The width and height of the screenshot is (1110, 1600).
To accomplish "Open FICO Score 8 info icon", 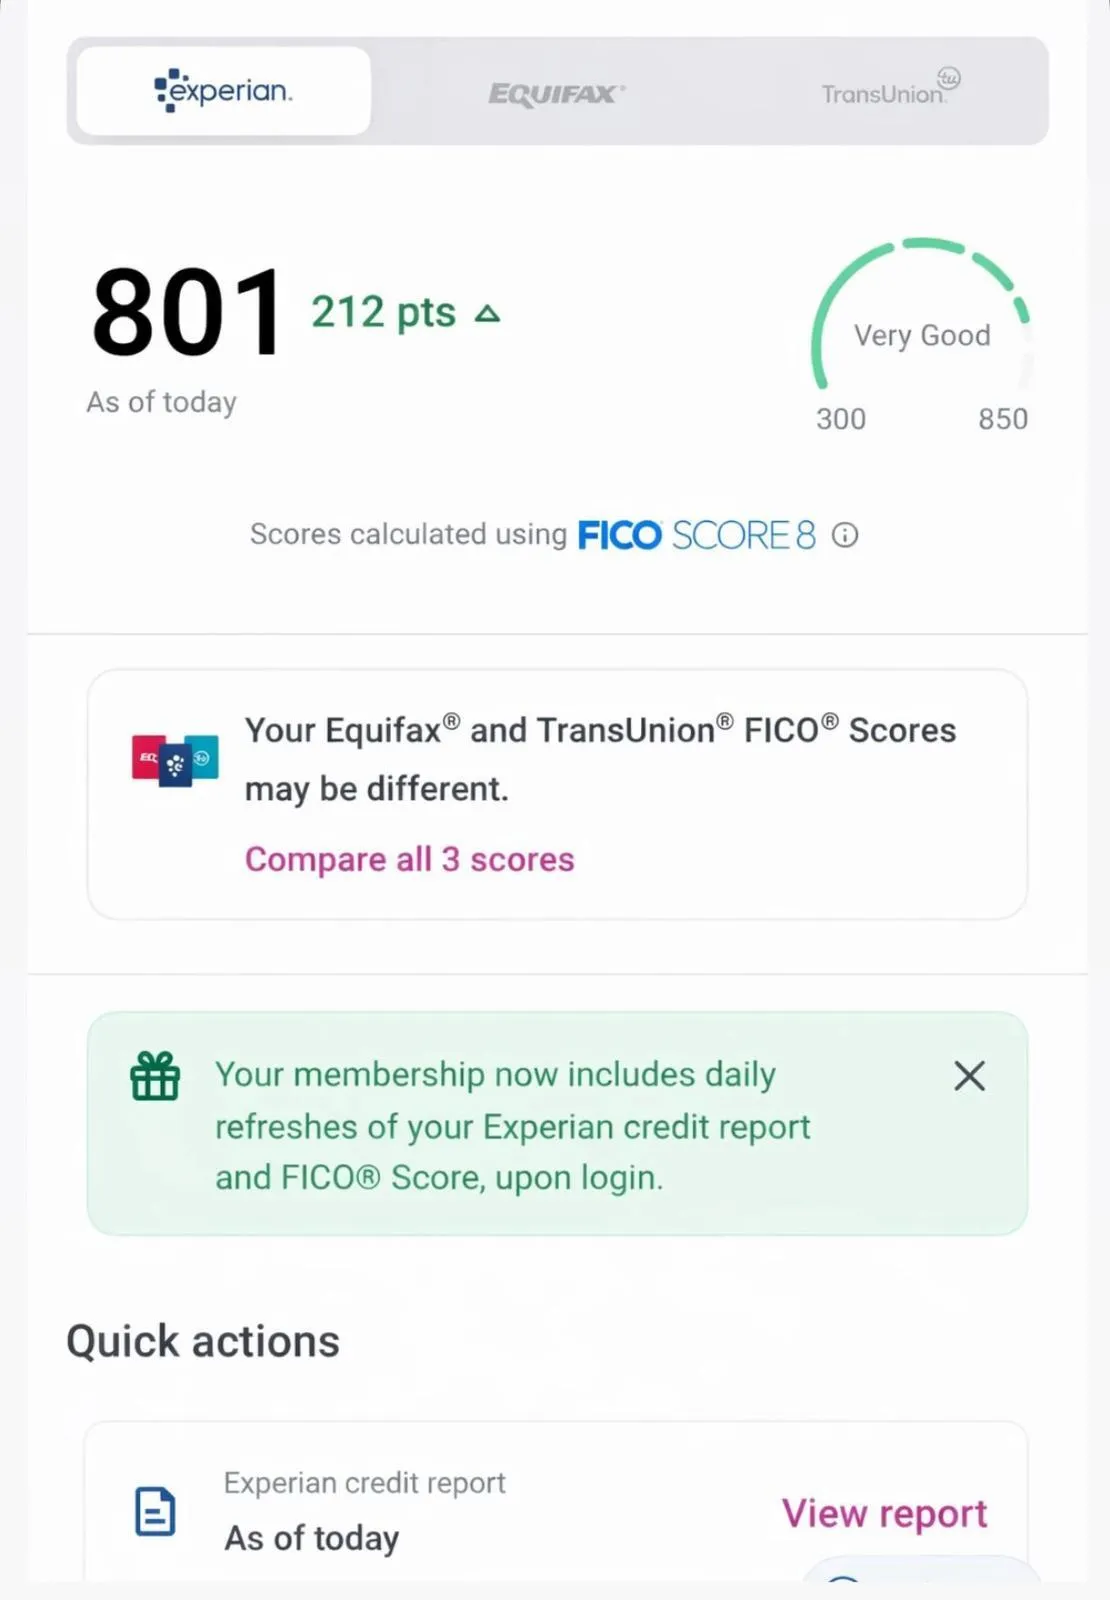I will click(x=845, y=535).
